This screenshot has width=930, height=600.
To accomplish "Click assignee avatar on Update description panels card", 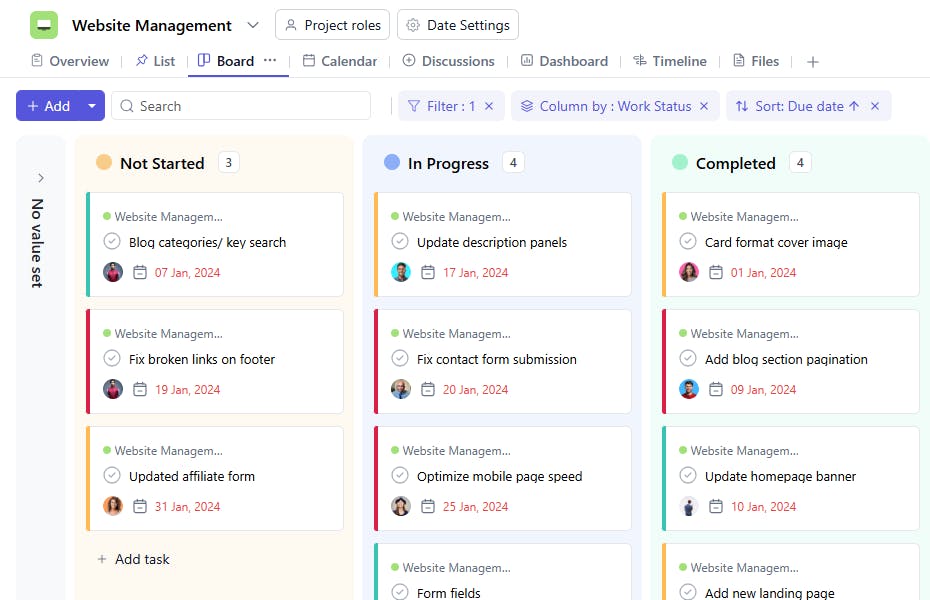I will click(x=401, y=272).
